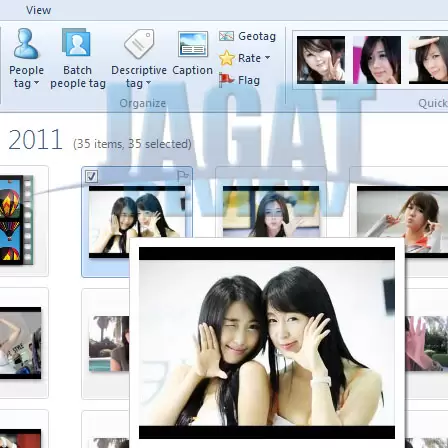Click the Flag label
The image size is (448, 448).
pos(249,80)
